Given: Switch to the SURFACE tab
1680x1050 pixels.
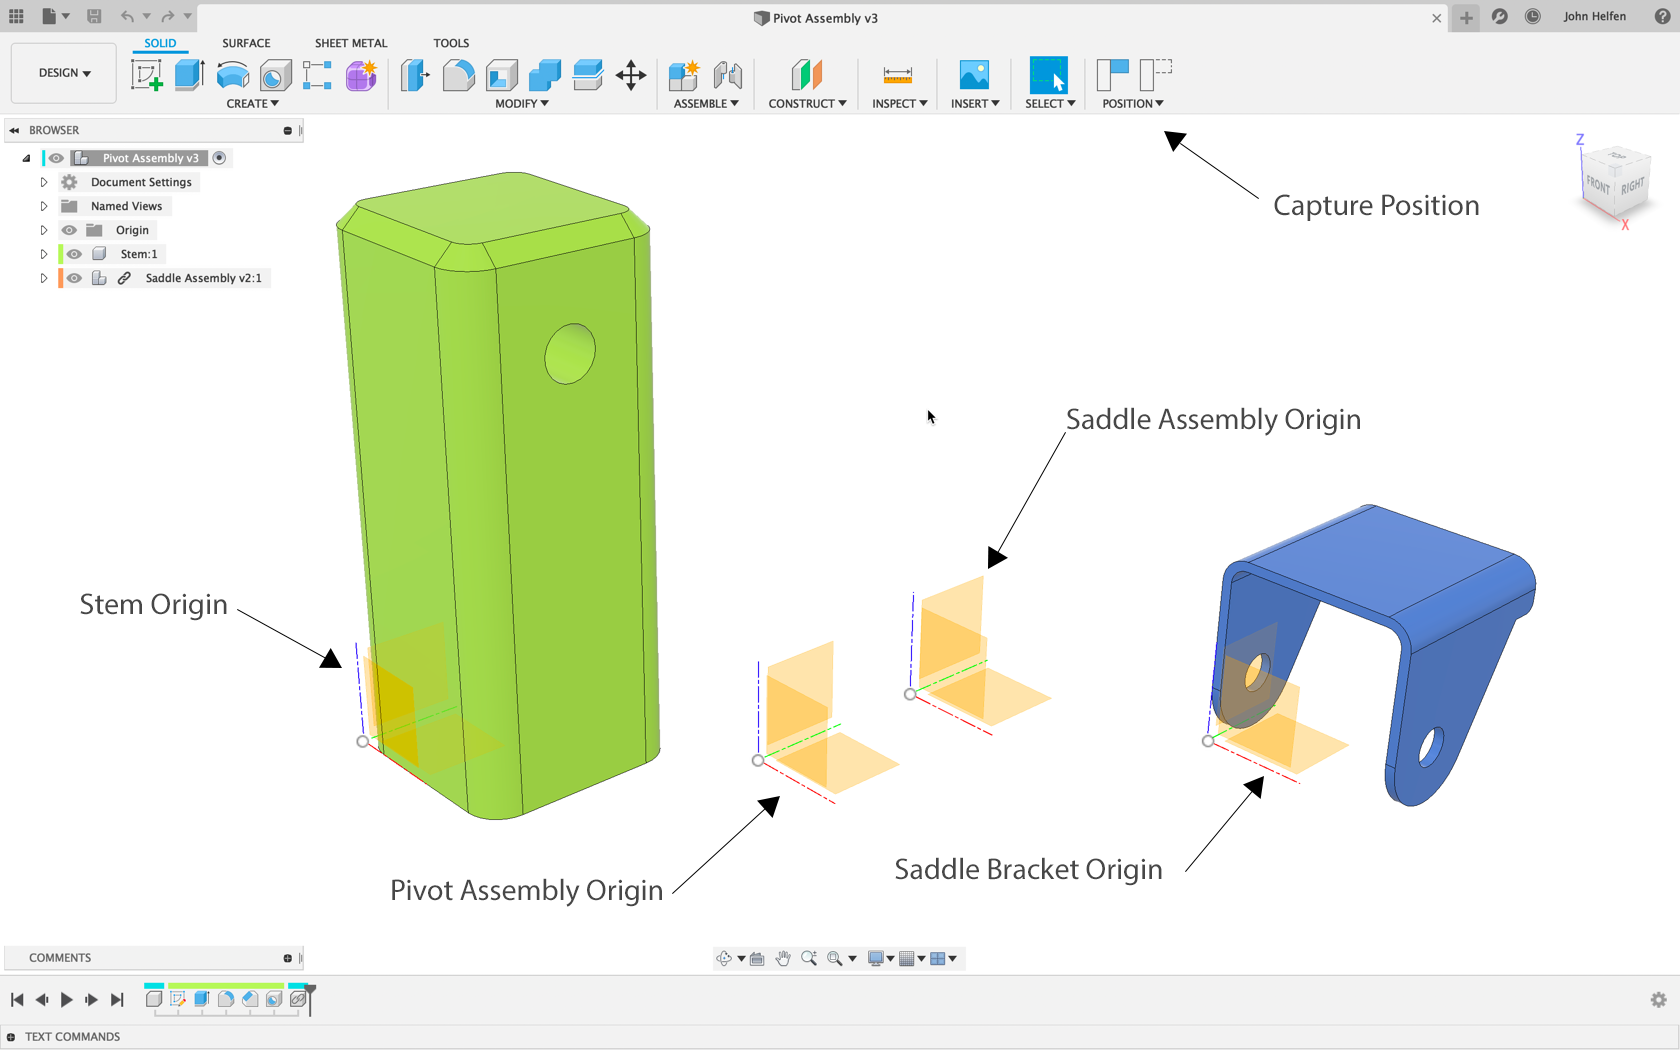Looking at the screenshot, I should pyautogui.click(x=246, y=43).
